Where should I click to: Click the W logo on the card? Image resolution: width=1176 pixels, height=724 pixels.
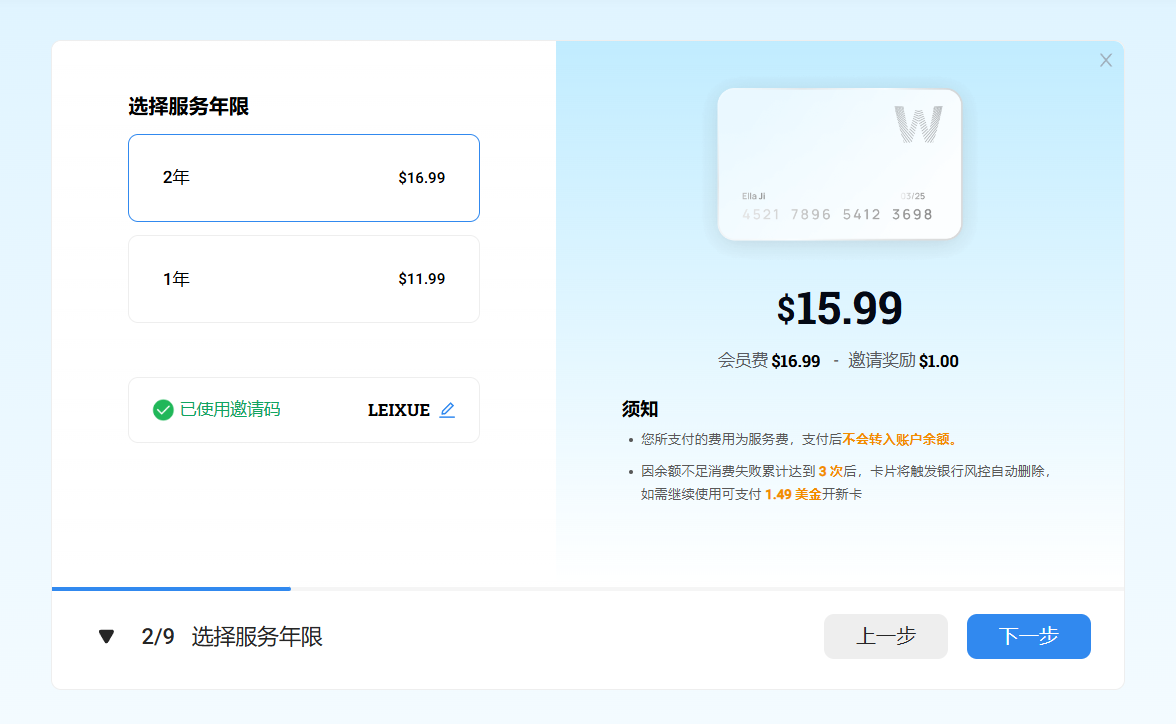(917, 124)
